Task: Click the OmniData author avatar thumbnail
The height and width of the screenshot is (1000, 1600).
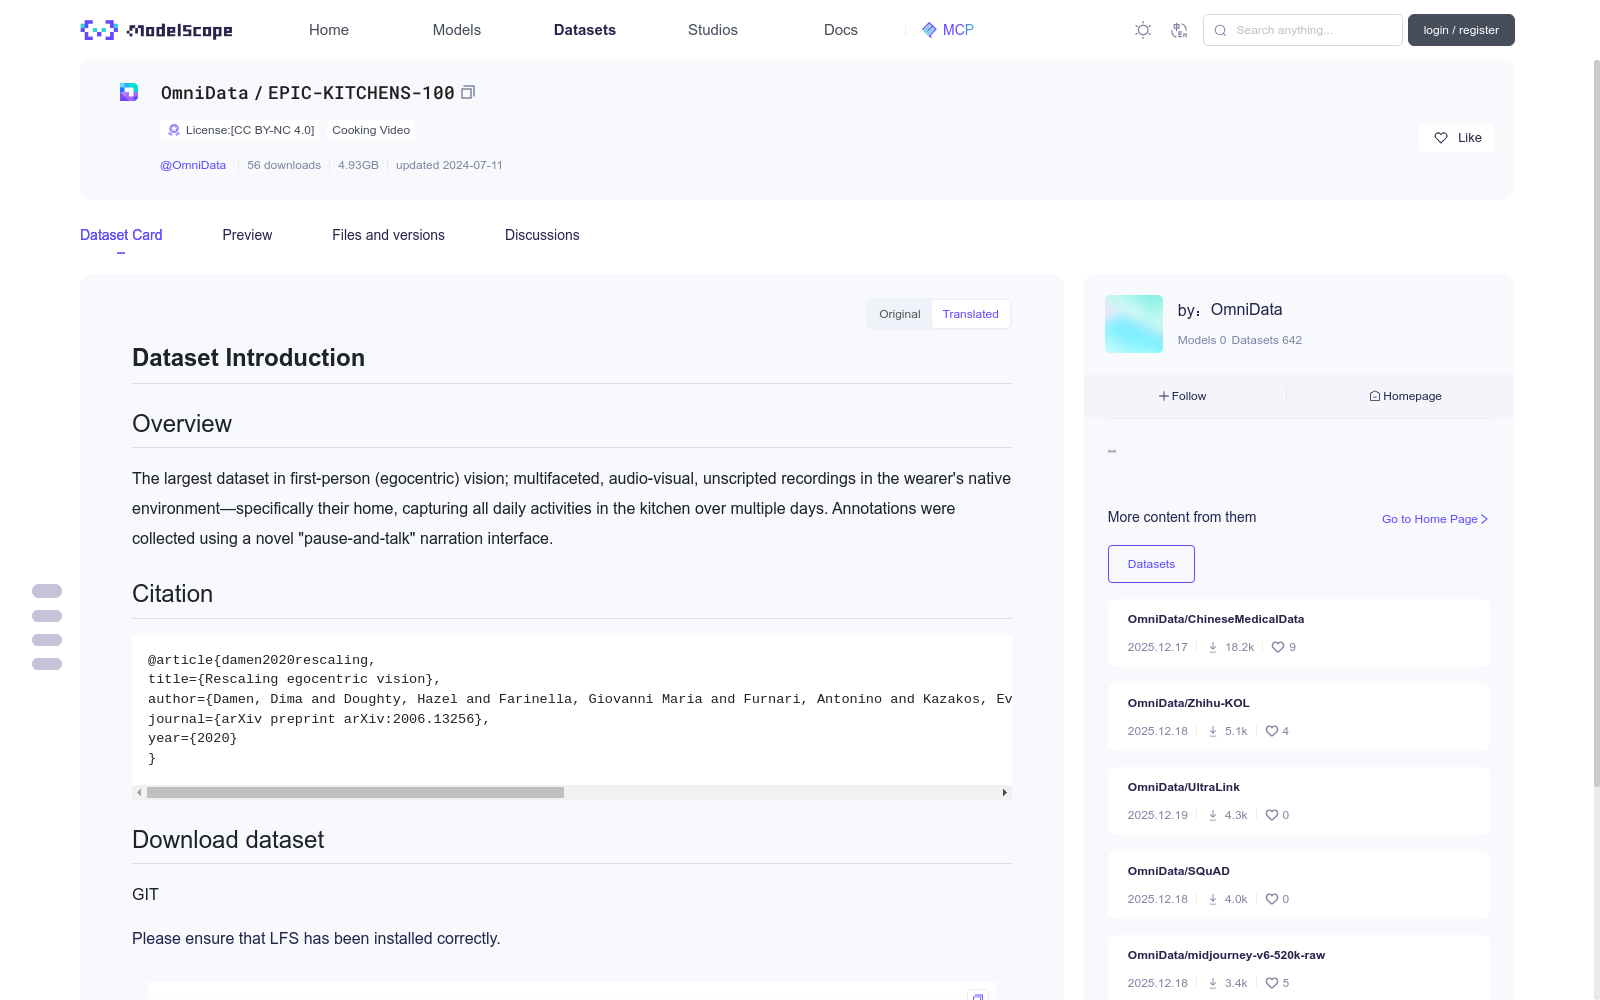Action: [x=1134, y=324]
